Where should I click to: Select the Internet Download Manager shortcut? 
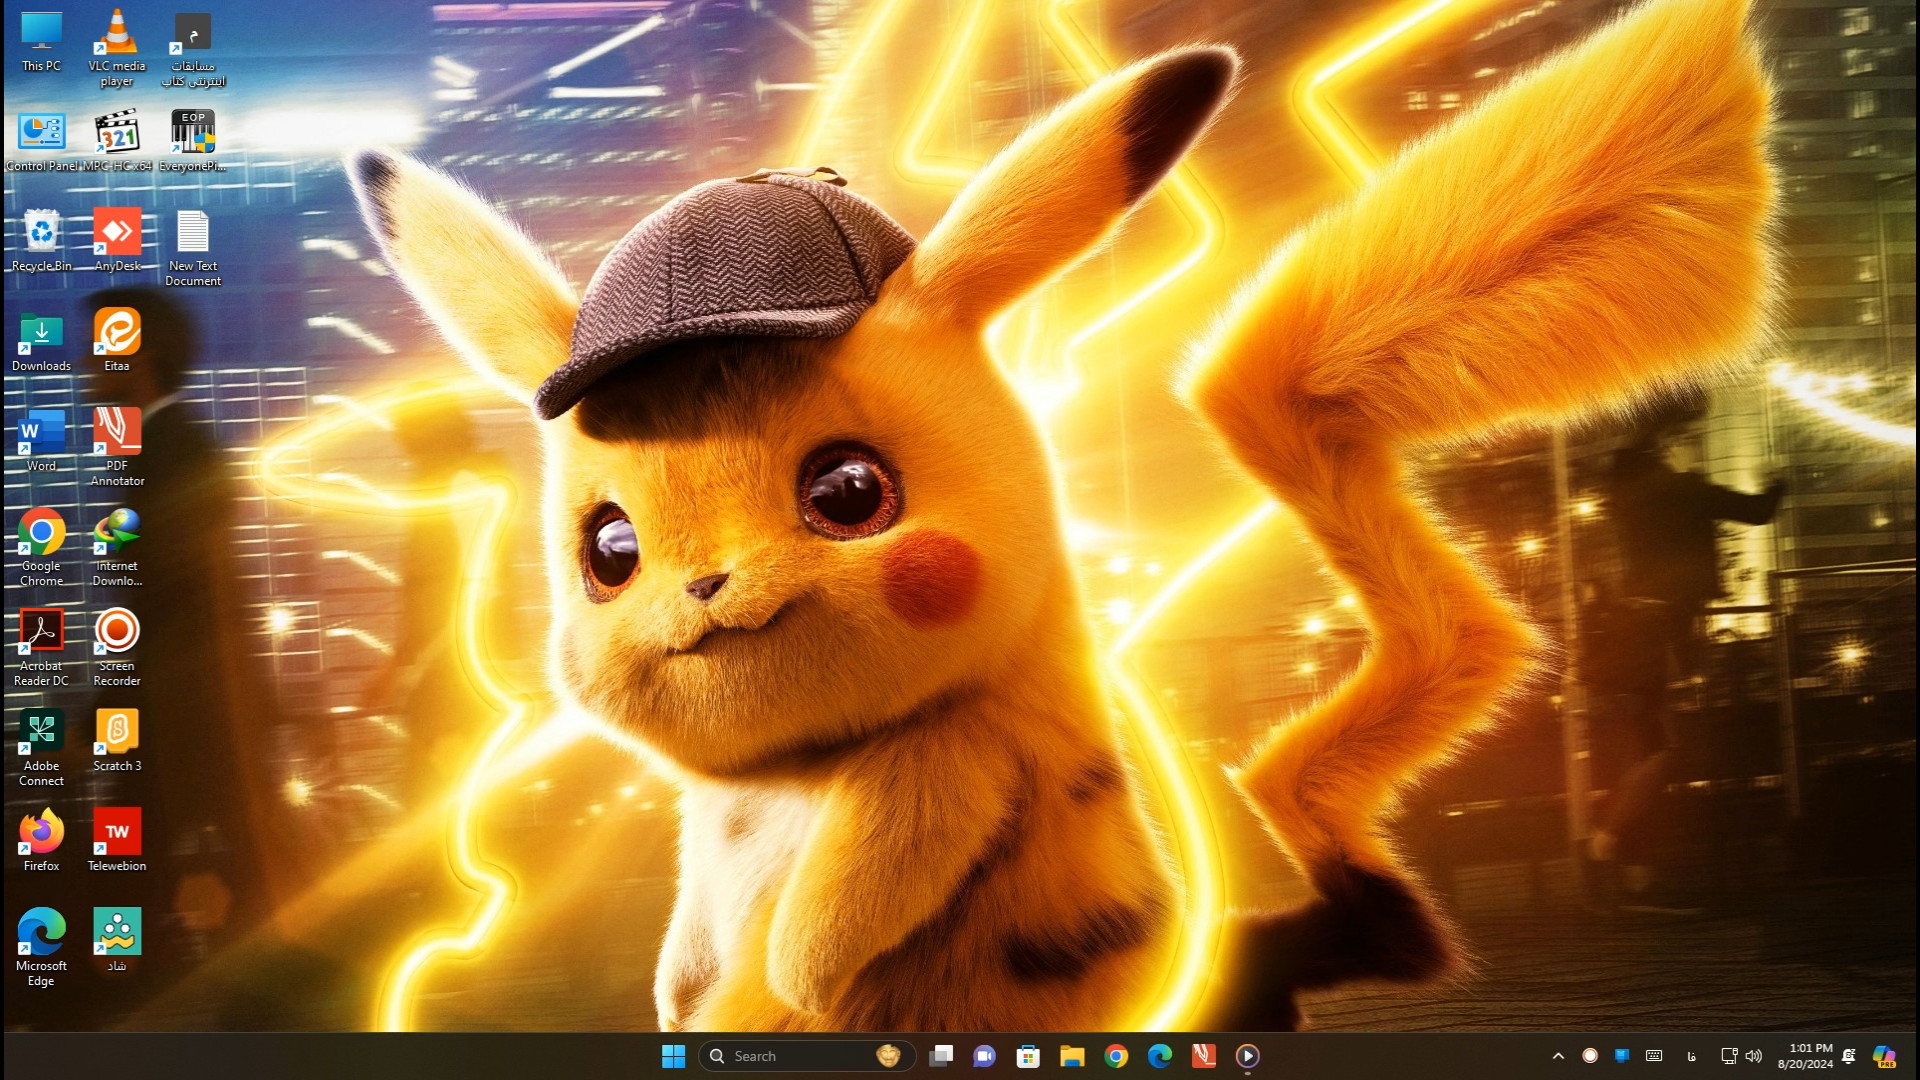(117, 548)
